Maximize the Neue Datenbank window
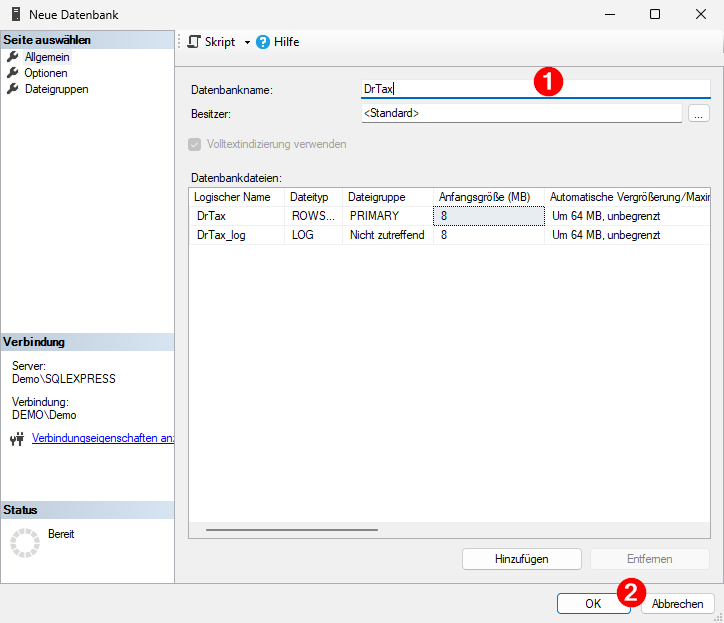This screenshot has height=623, width=724. coord(655,14)
